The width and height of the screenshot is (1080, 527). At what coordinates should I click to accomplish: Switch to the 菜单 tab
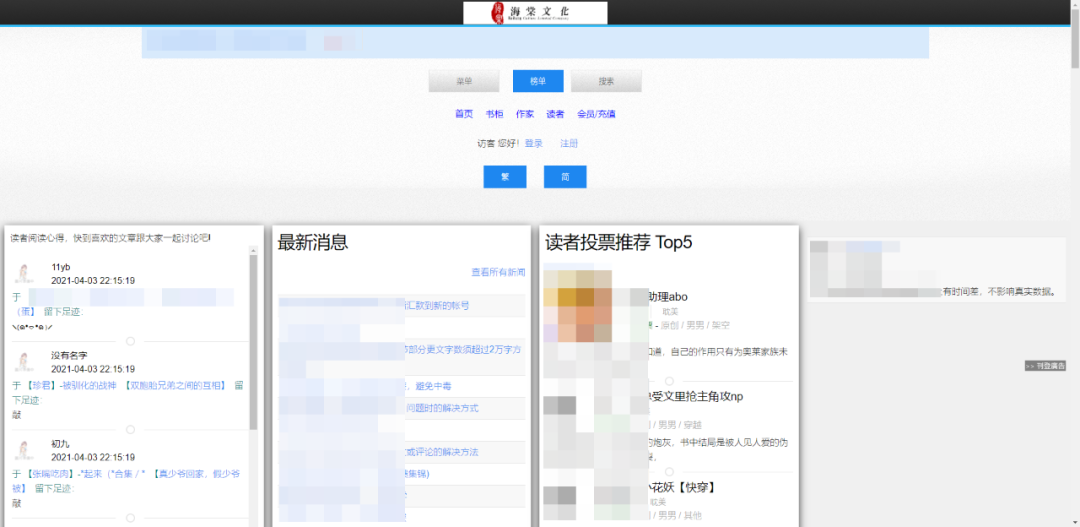pyautogui.click(x=463, y=81)
